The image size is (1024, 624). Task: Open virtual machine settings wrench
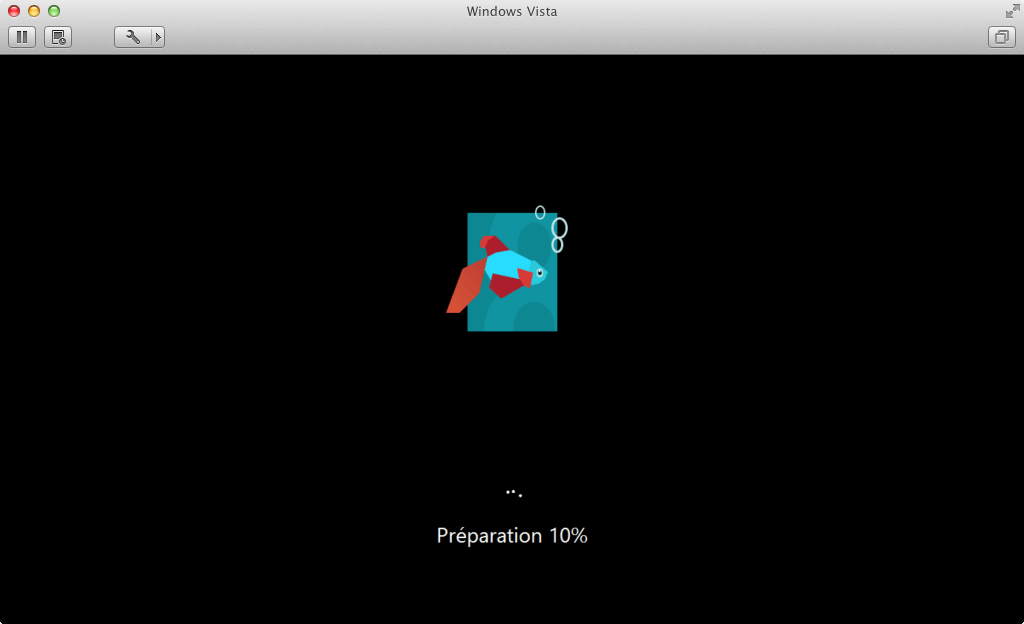133,37
